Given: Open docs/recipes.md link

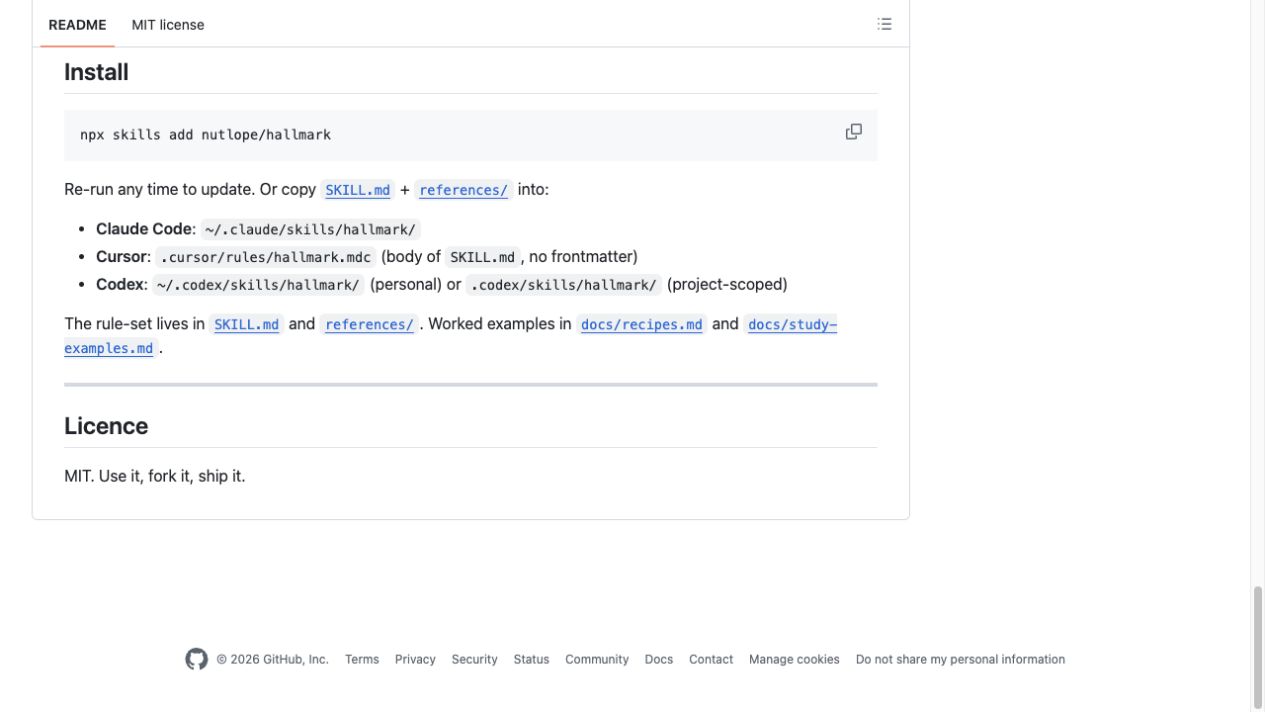Looking at the screenshot, I should point(641,325).
